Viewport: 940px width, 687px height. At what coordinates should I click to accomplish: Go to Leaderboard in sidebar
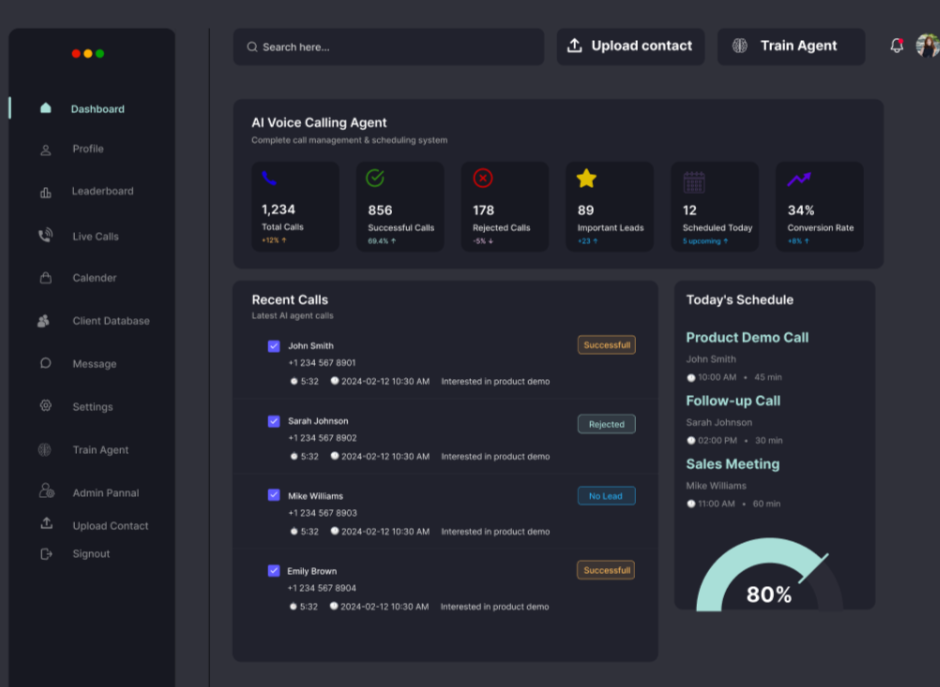[103, 191]
